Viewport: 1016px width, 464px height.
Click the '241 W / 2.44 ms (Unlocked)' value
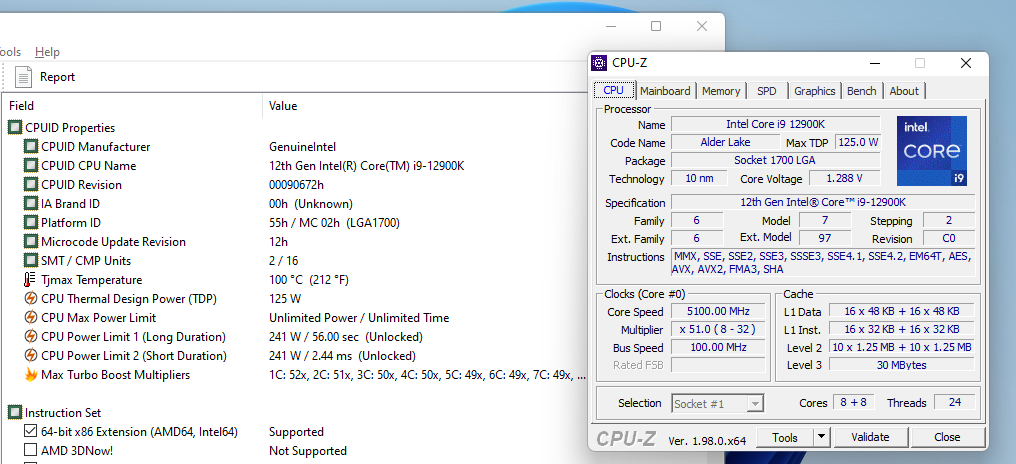coord(342,356)
